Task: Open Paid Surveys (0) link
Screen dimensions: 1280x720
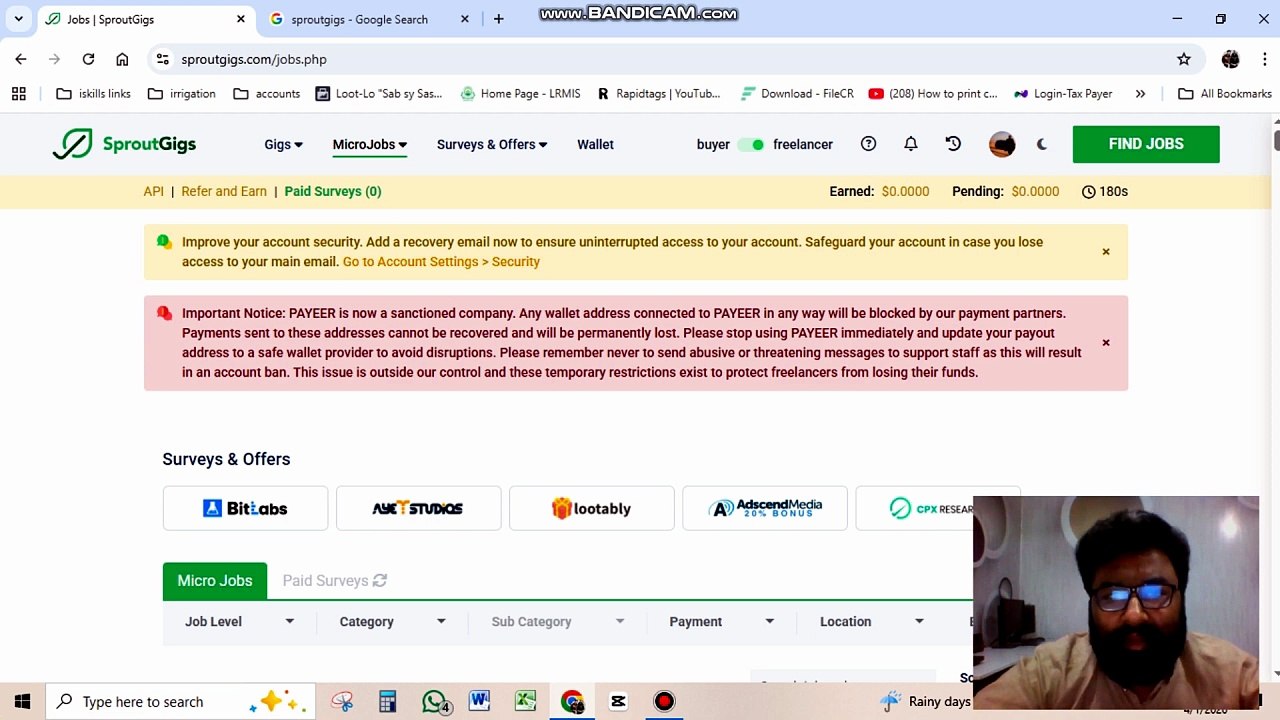Action: 333,191
